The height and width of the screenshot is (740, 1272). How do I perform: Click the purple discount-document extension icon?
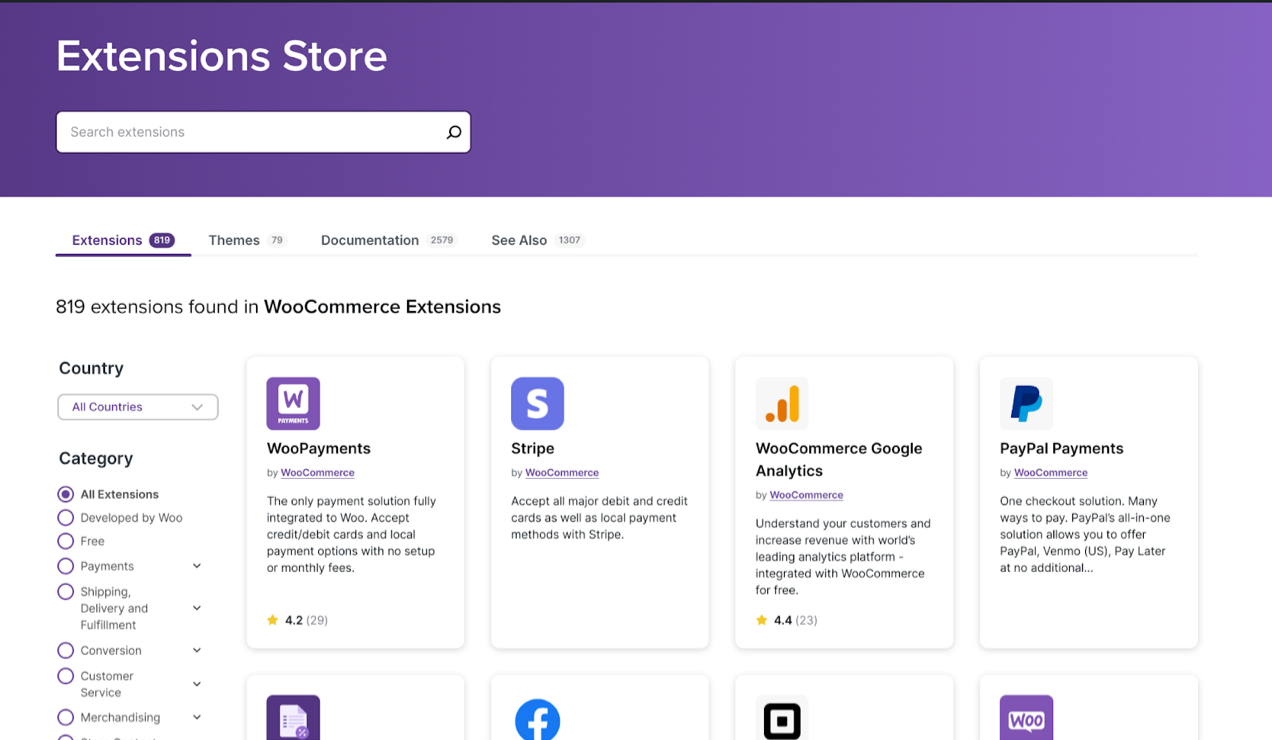coord(292,719)
